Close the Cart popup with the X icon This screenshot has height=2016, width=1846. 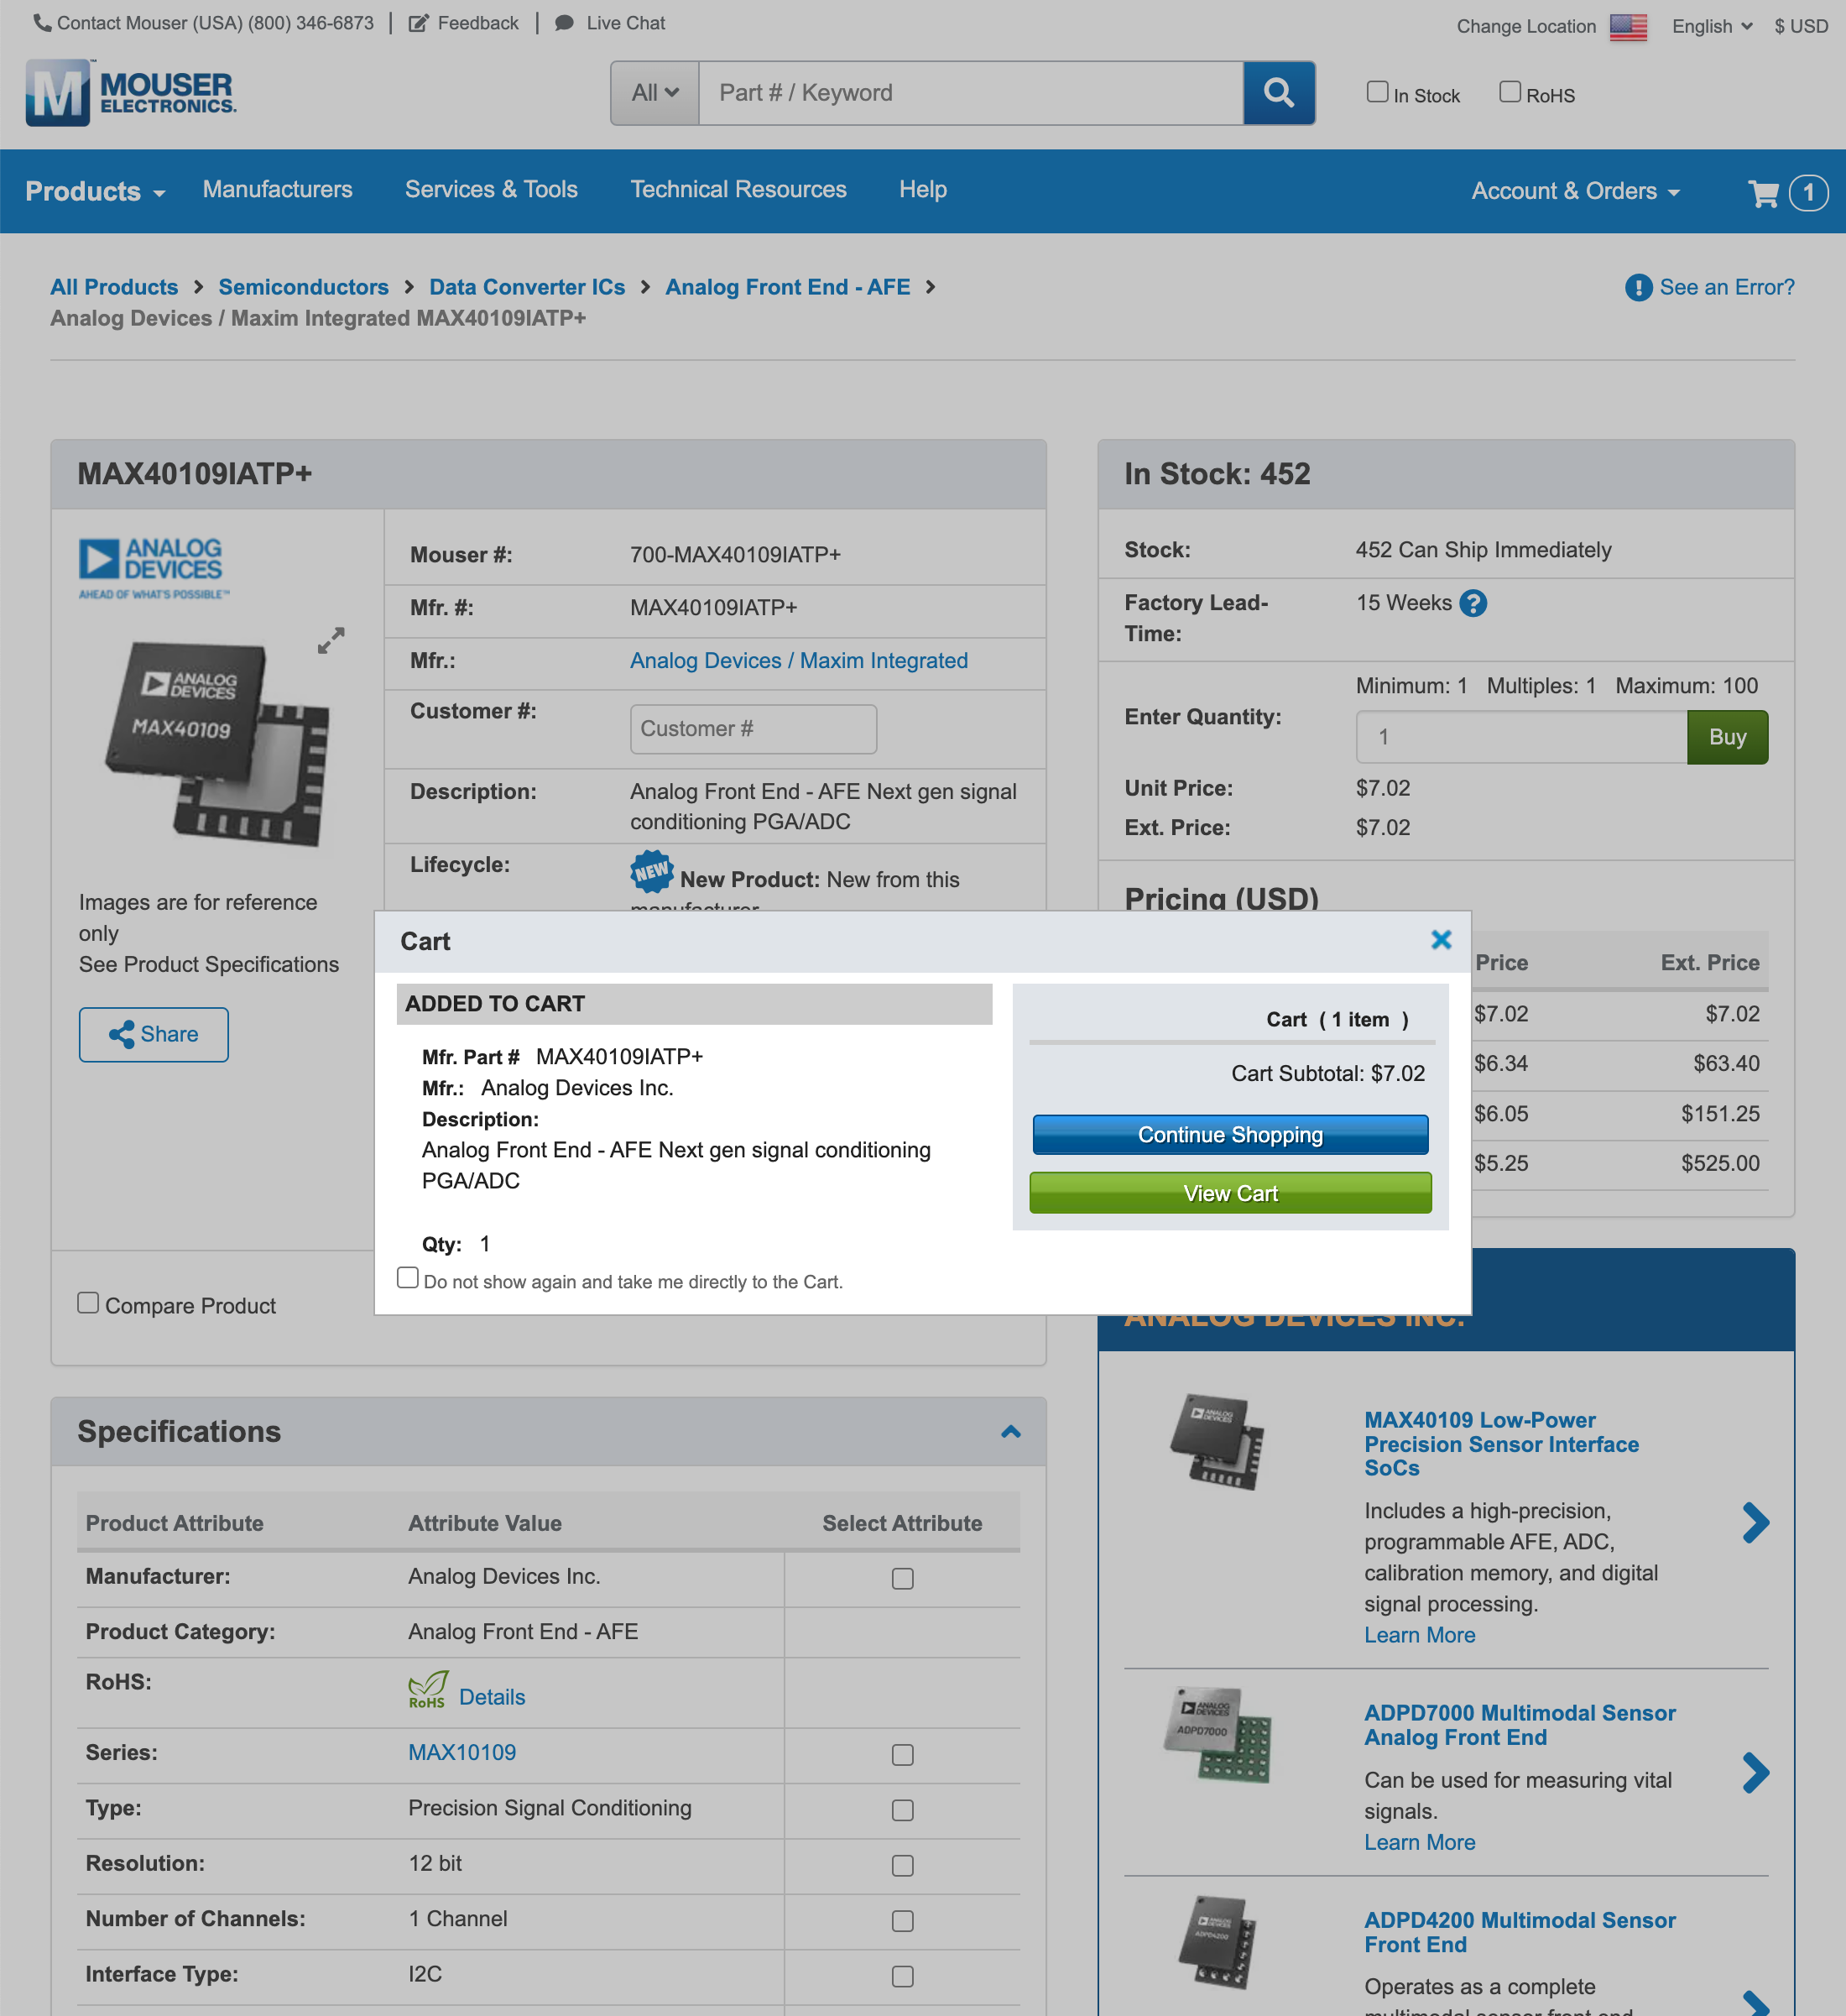(x=1441, y=940)
